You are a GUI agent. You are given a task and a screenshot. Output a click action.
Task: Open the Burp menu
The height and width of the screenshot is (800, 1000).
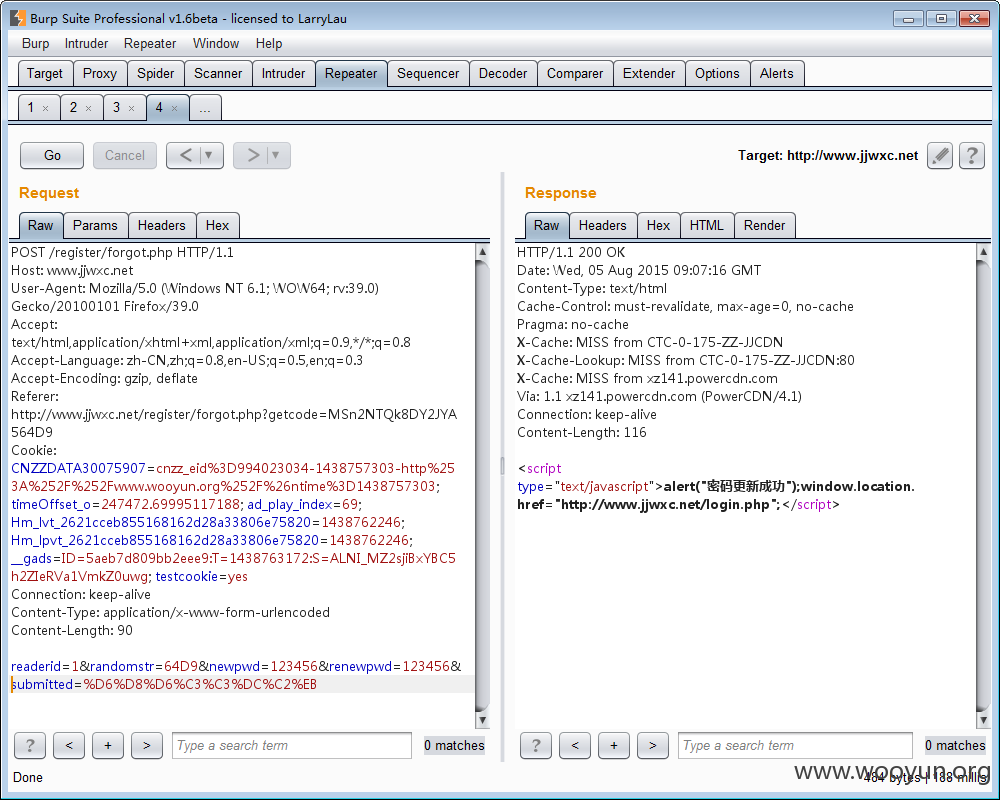coord(35,43)
